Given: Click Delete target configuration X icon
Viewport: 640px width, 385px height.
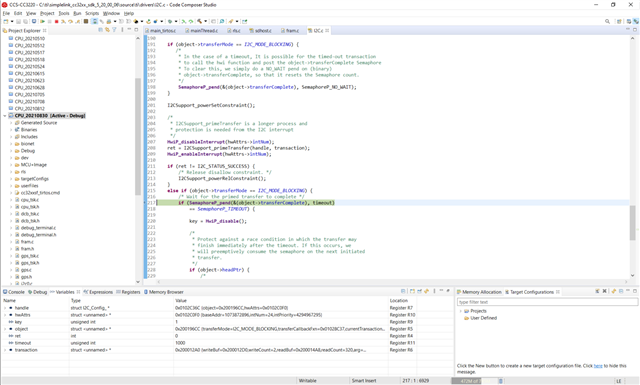Looking at the screenshot, I should [604, 291].
